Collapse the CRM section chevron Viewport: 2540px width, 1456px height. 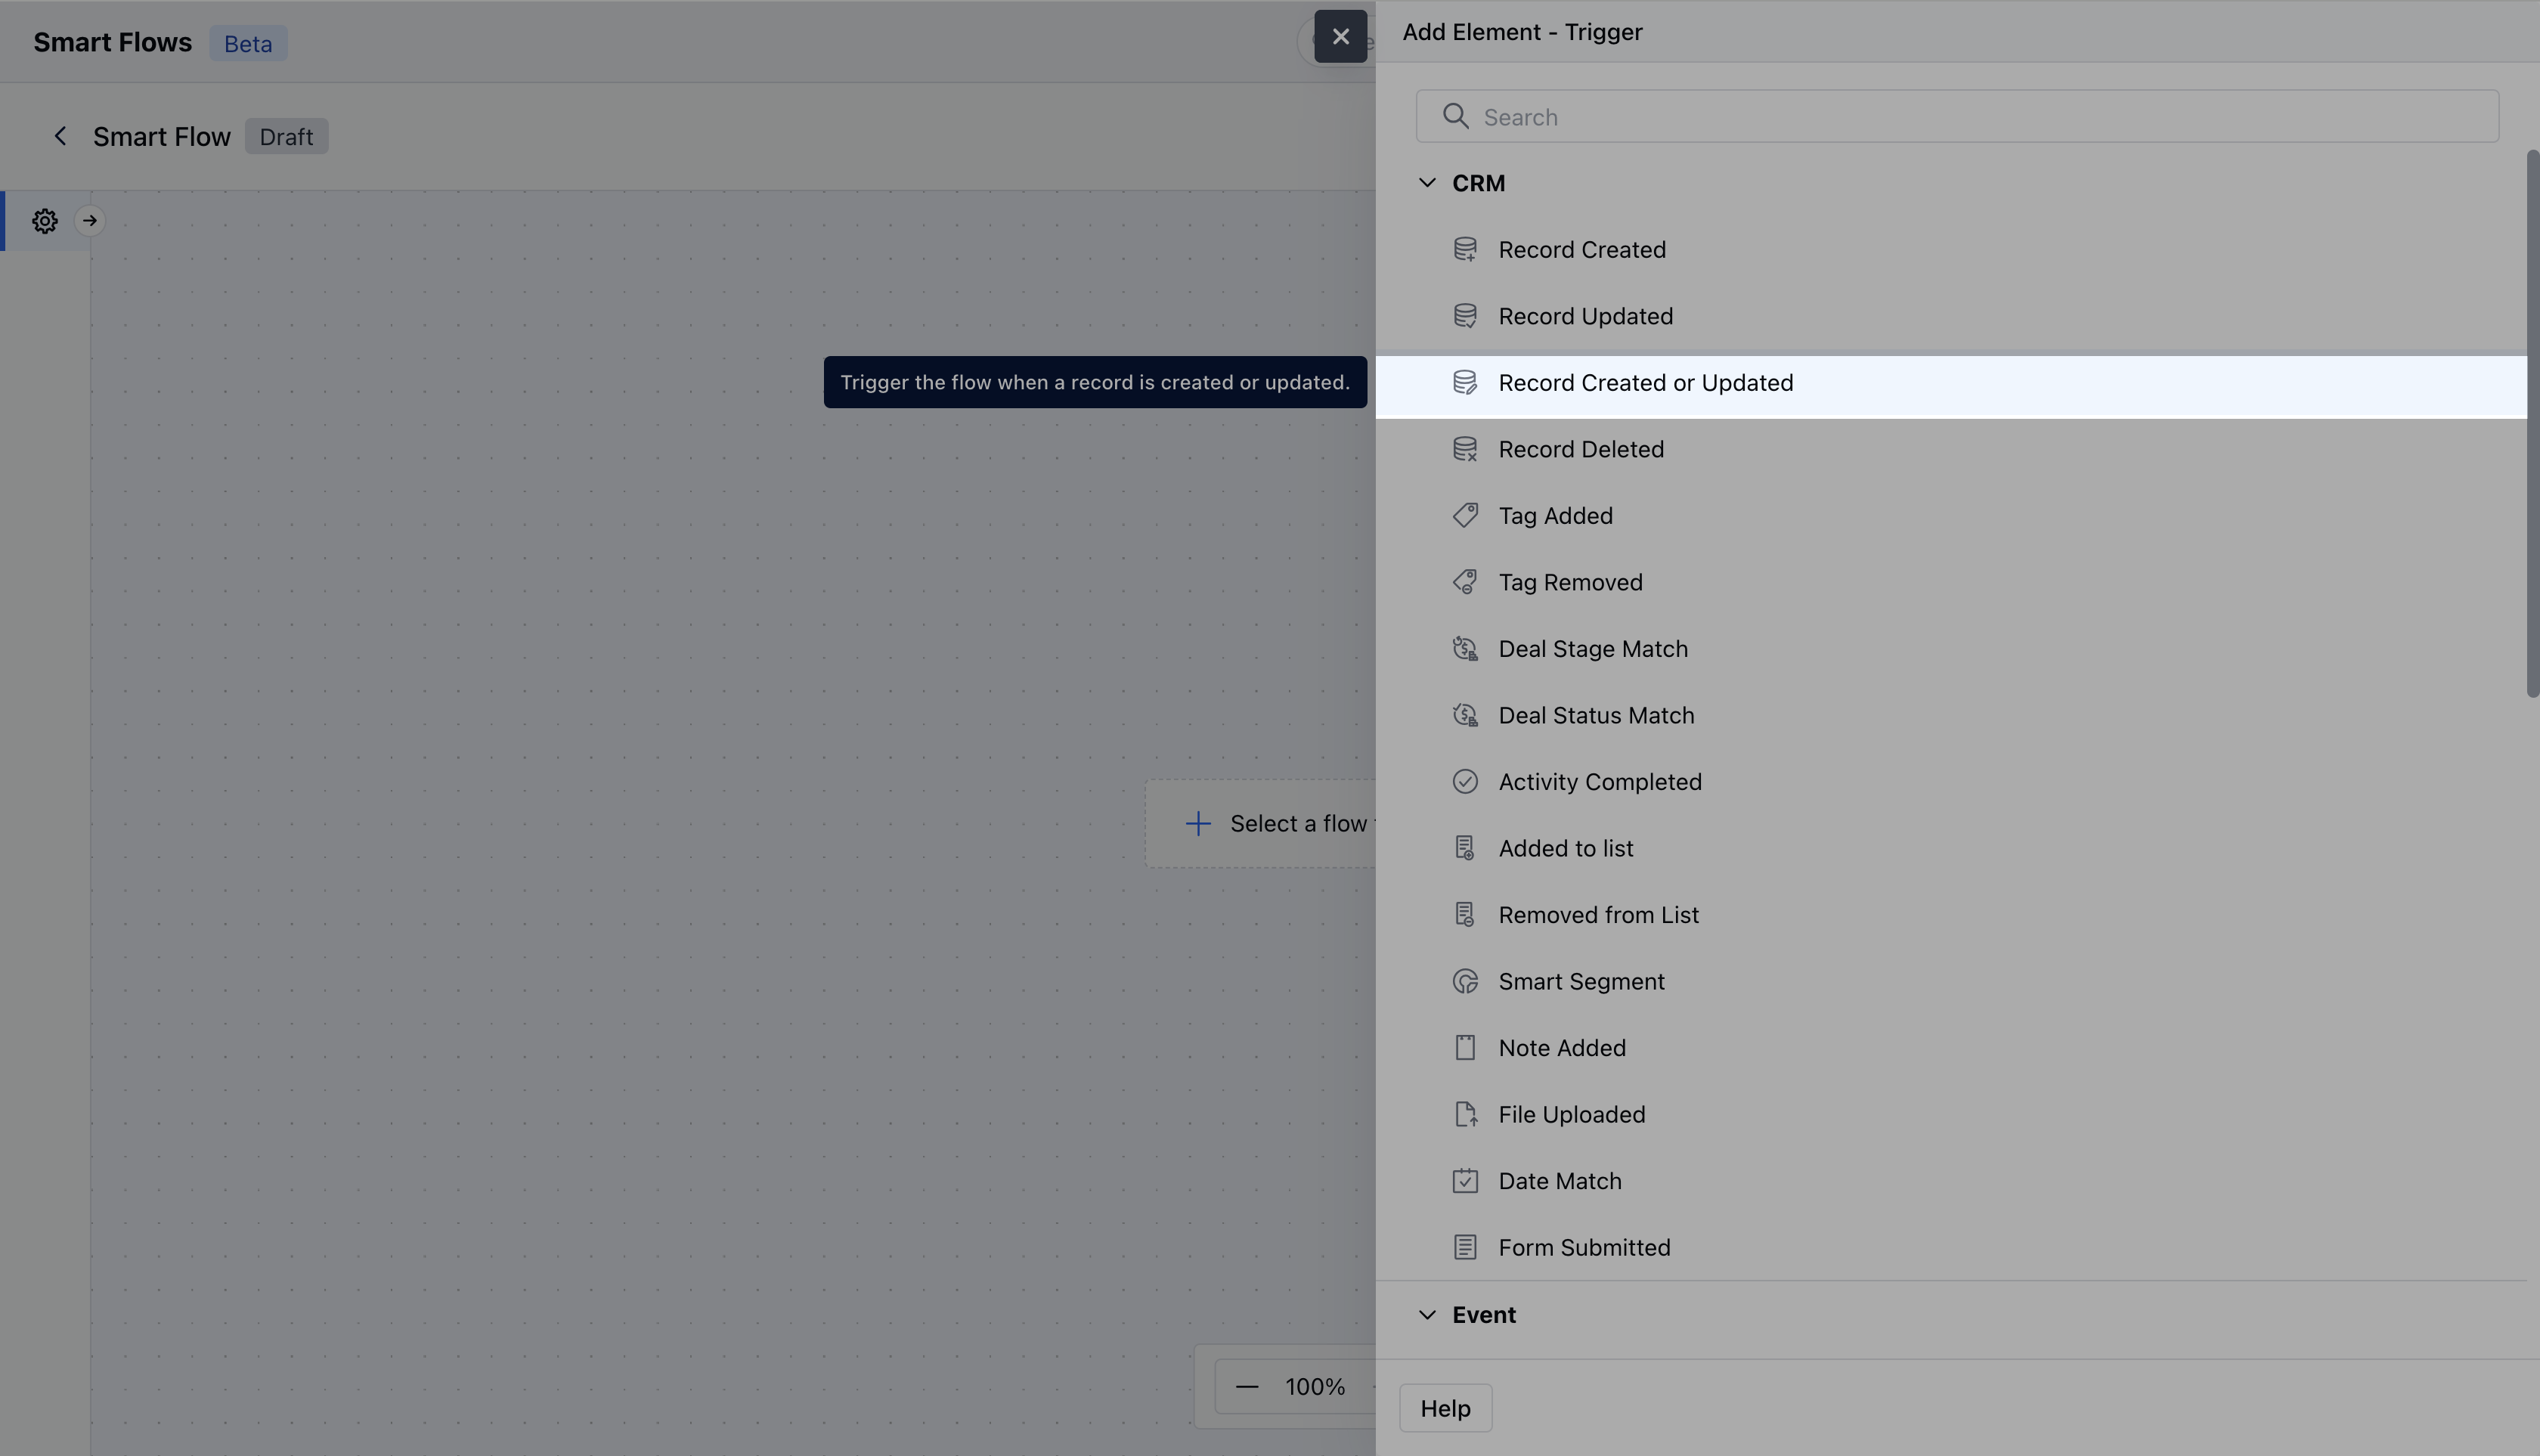pos(1427,183)
